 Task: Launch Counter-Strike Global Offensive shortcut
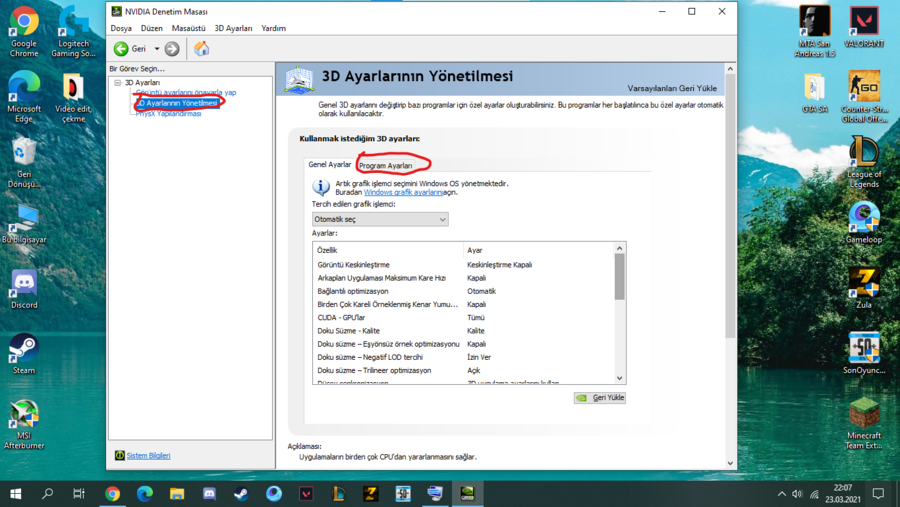tap(864, 97)
